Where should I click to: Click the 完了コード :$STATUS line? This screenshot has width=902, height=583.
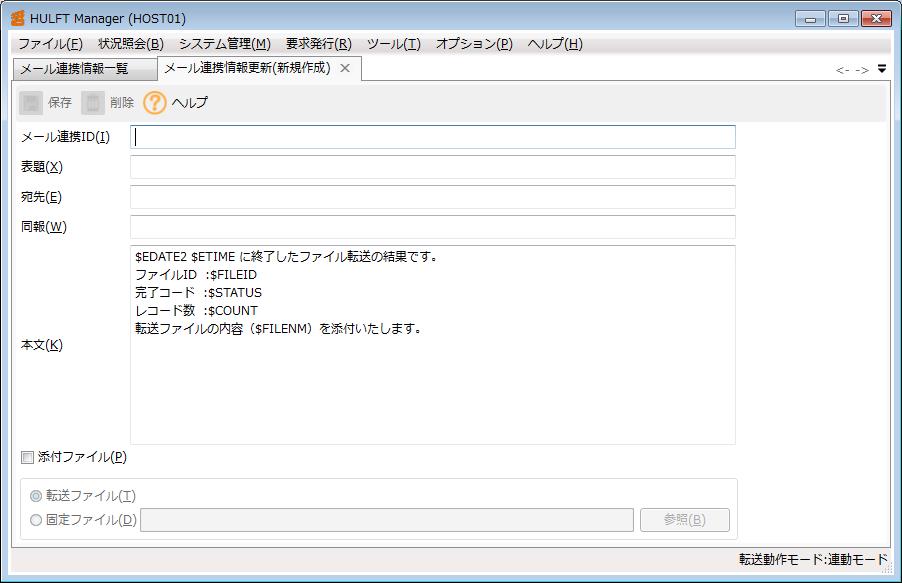coord(198,292)
